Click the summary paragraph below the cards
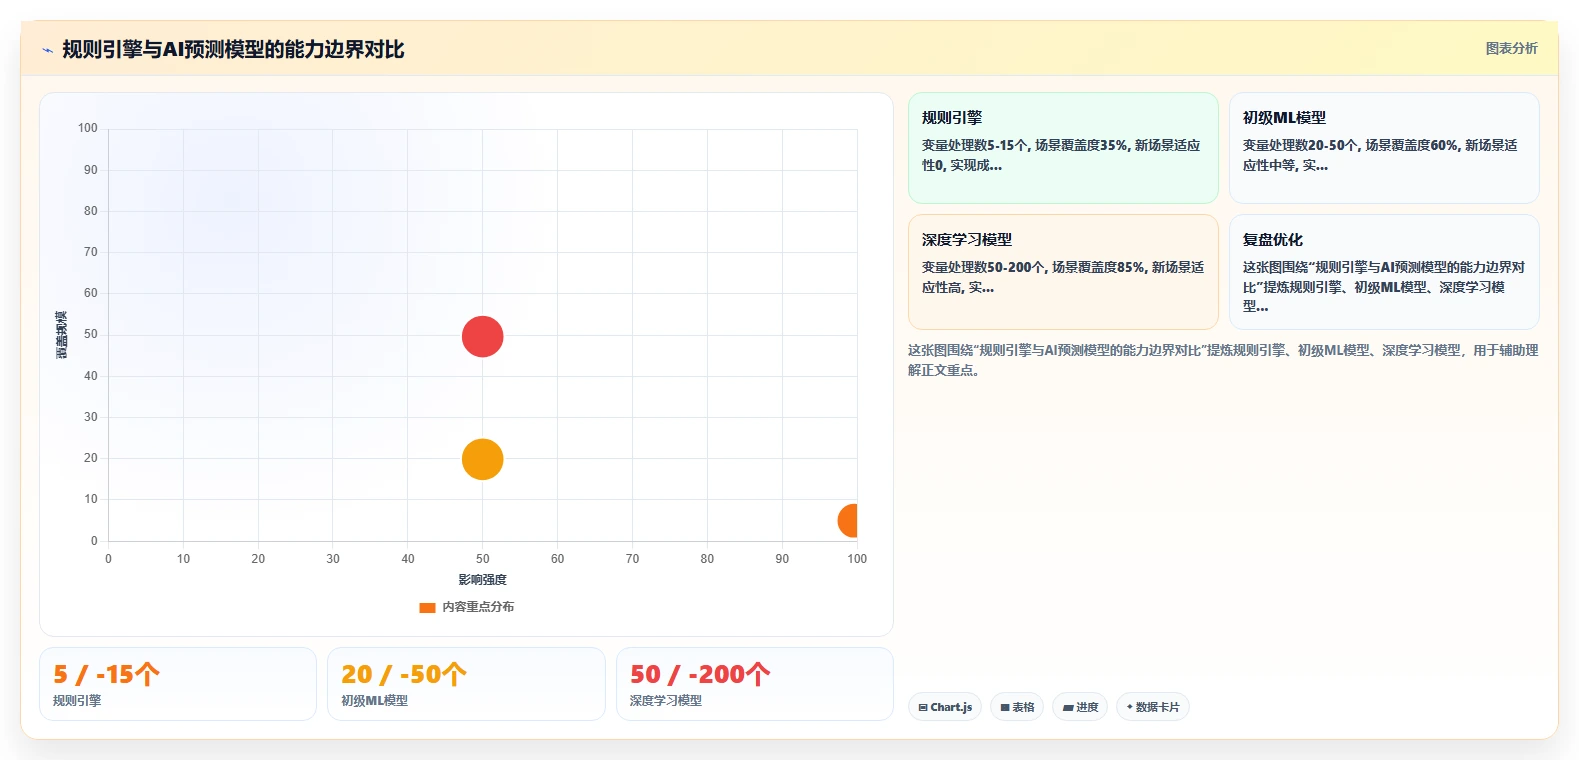This screenshot has height=760, width=1579. [x=1223, y=360]
